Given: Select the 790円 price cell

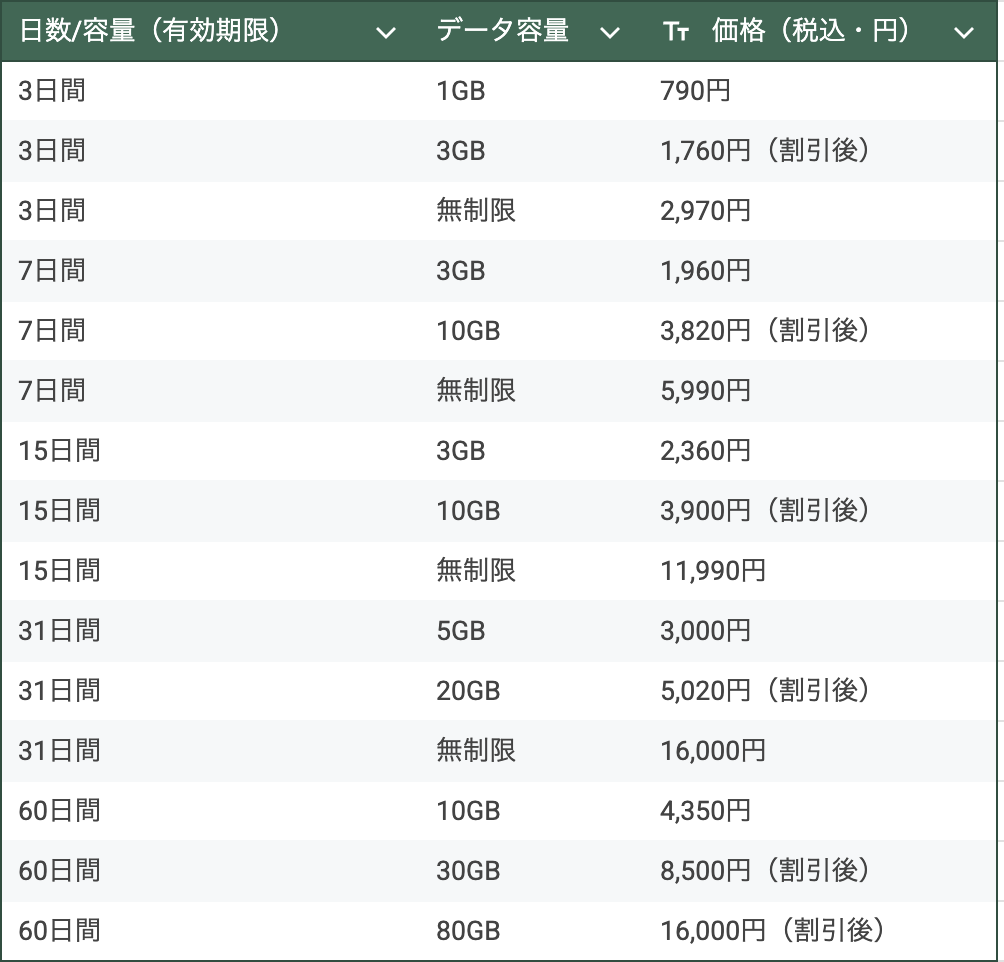Looking at the screenshot, I should (695, 91).
